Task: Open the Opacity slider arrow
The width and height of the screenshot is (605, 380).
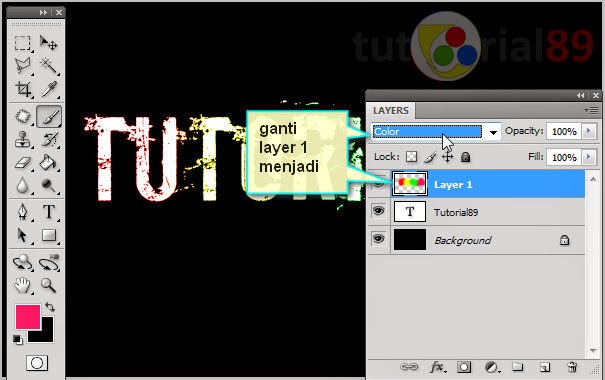Action: click(x=589, y=132)
